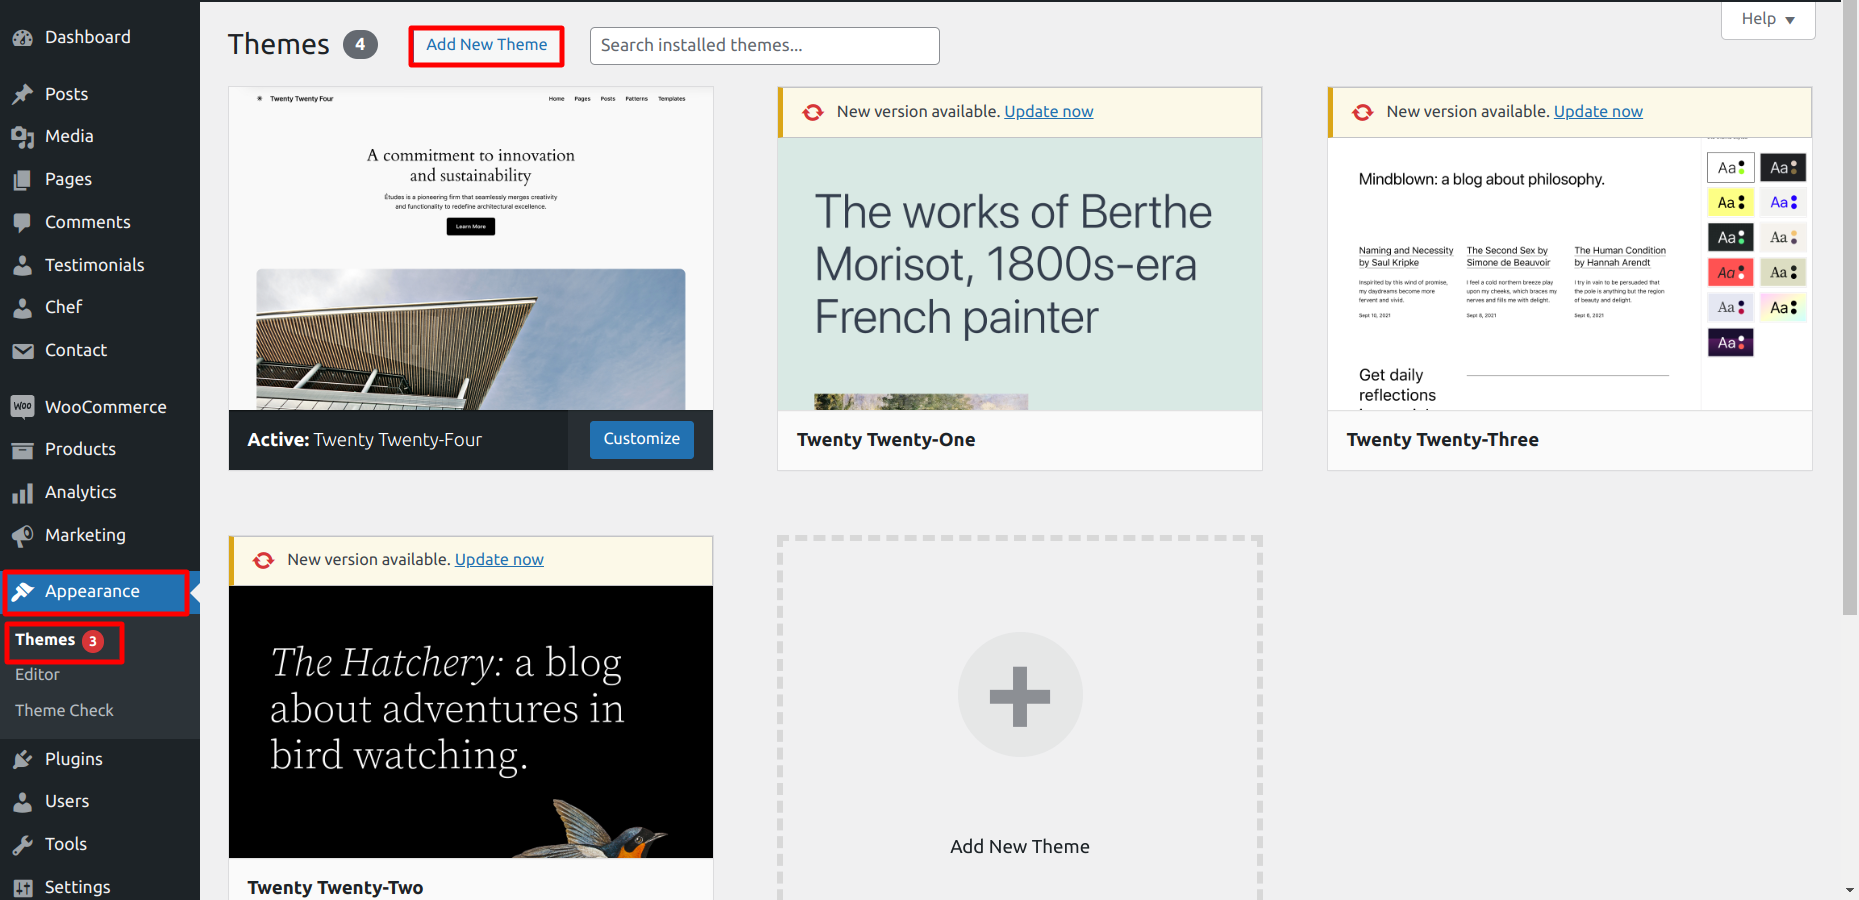1859x900 pixels.
Task: Click the Add New Theme button at top
Action: coord(486,45)
